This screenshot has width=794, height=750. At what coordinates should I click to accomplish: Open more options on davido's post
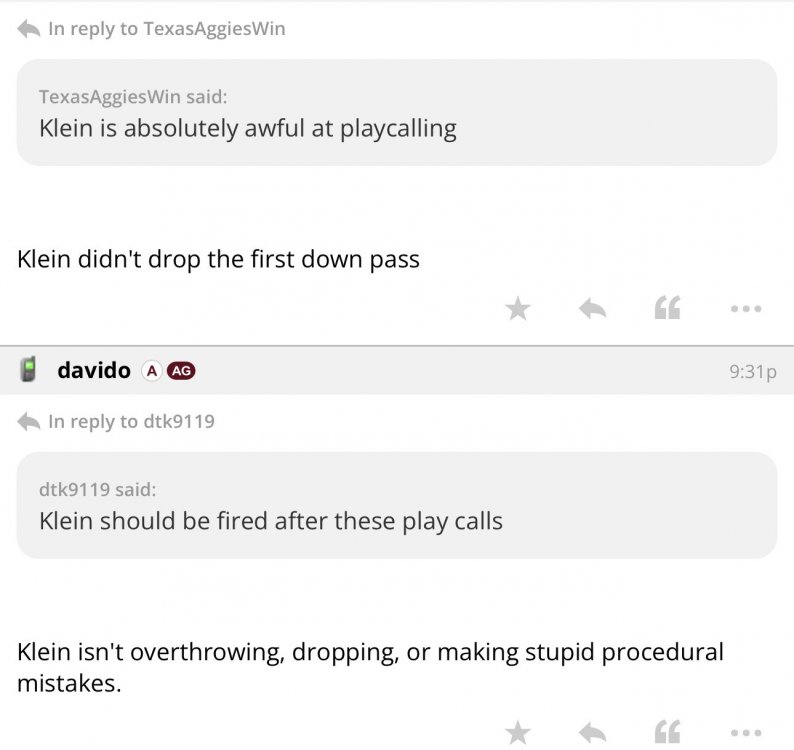click(745, 733)
